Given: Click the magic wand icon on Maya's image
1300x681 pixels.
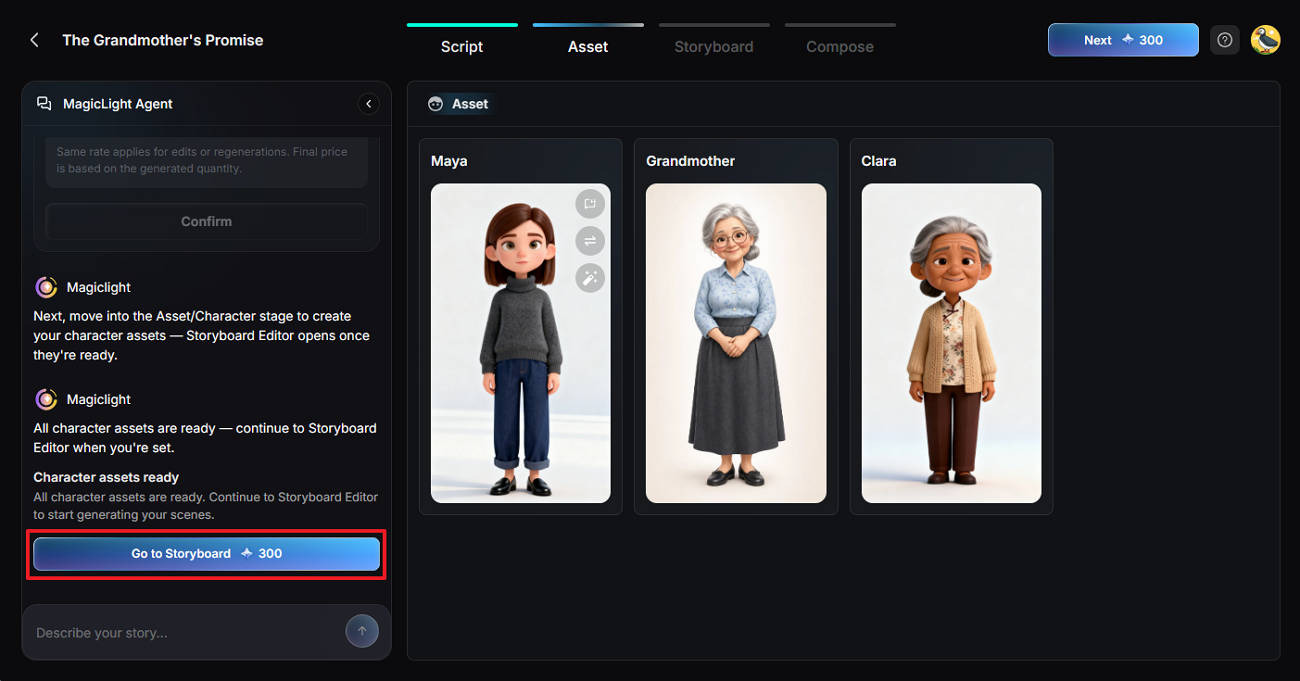Looking at the screenshot, I should point(590,278).
